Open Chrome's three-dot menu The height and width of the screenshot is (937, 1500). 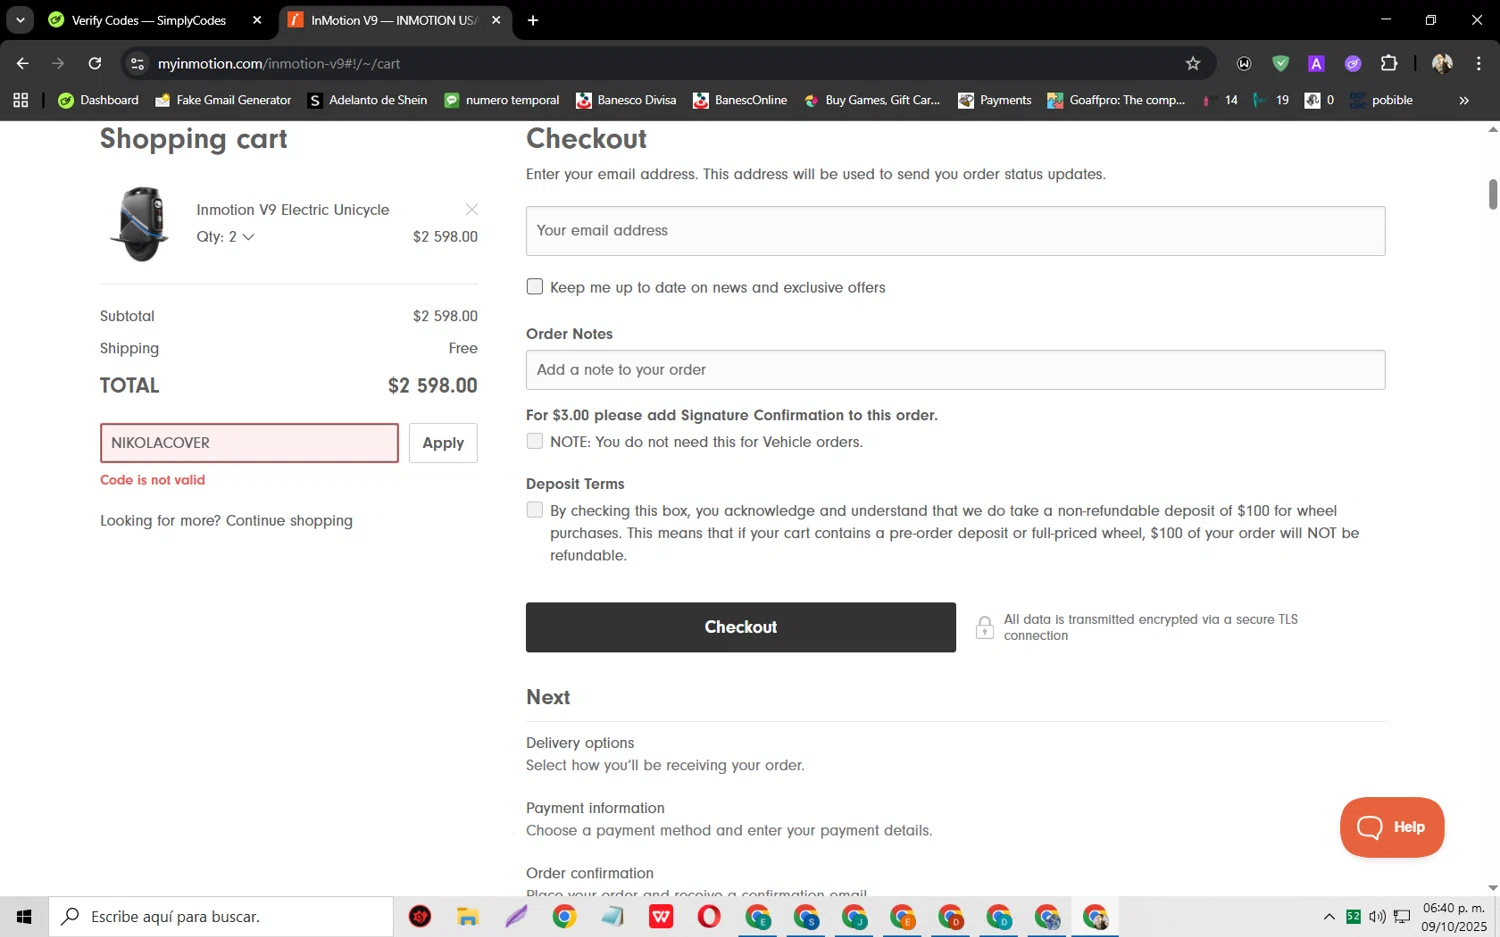click(x=1478, y=63)
